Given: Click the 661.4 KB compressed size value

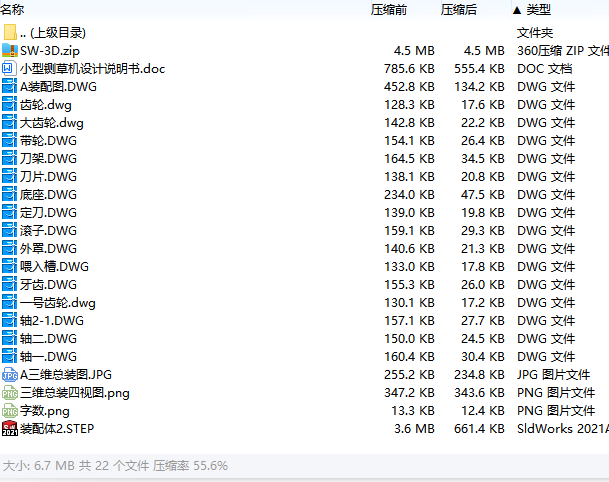Looking at the screenshot, I should (x=479, y=428).
